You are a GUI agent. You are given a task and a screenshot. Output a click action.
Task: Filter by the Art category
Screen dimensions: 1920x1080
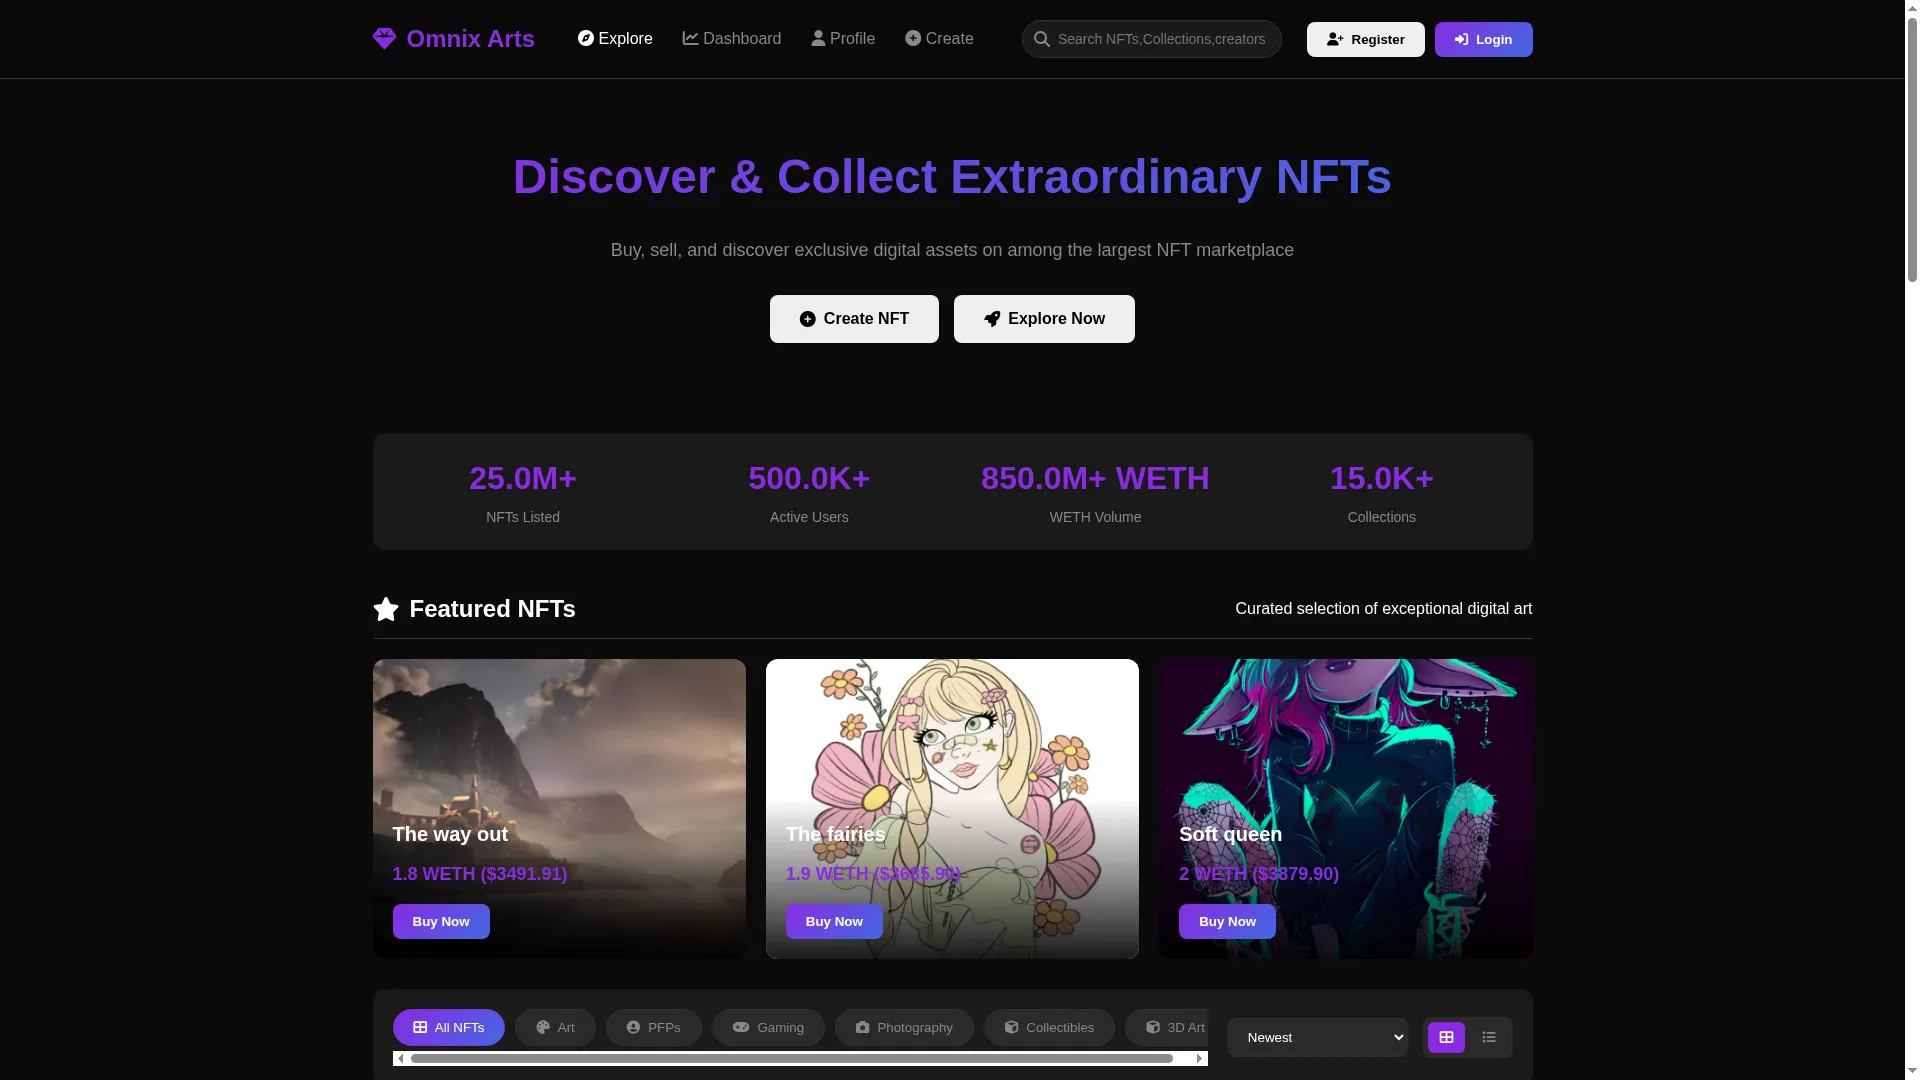(555, 1027)
